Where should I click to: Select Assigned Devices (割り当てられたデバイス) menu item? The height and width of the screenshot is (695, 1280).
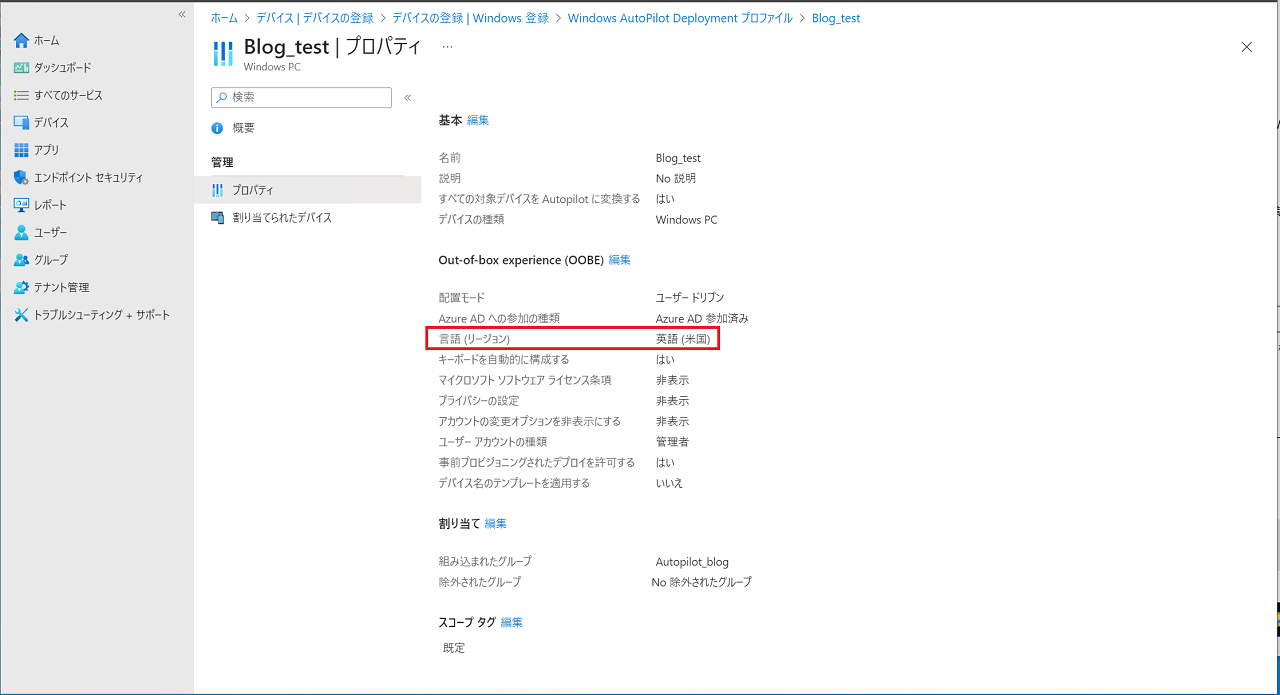point(281,217)
